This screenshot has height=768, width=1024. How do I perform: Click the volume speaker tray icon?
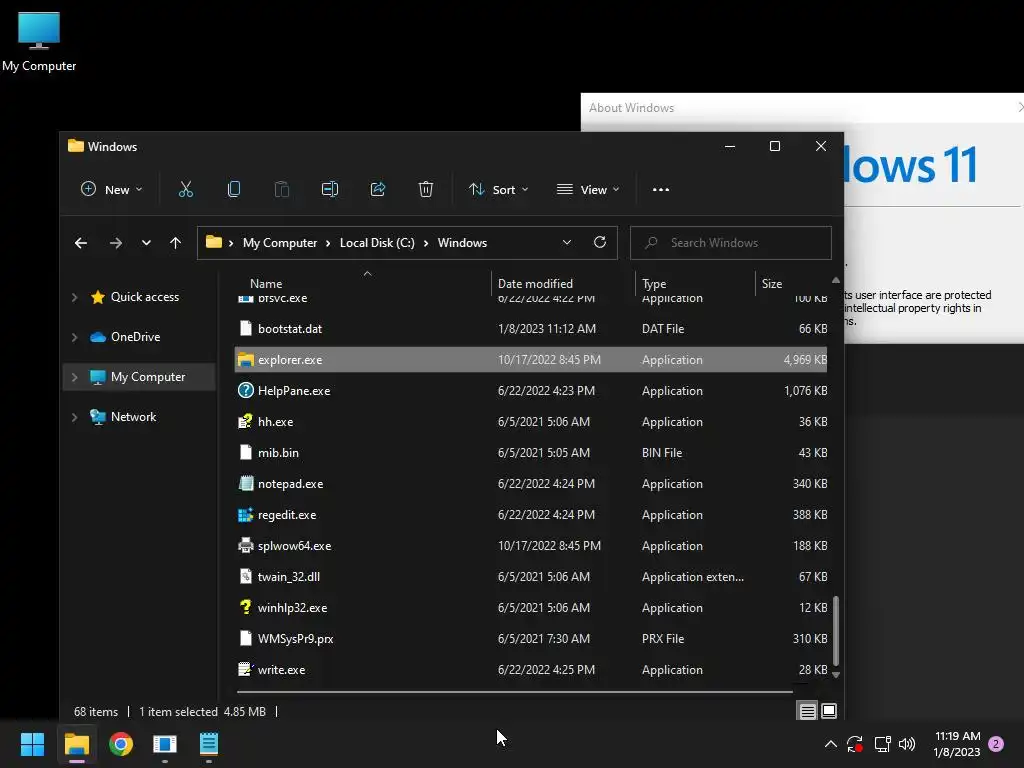pos(907,744)
